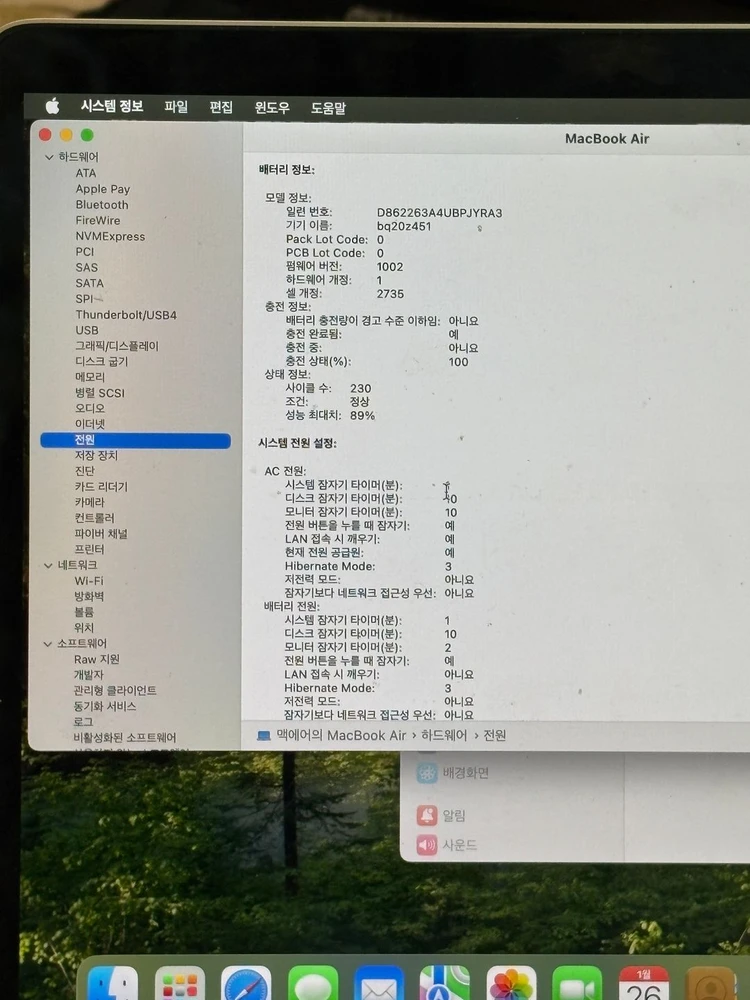
Task: Select 메모리 in the sidebar
Action: (x=90, y=378)
